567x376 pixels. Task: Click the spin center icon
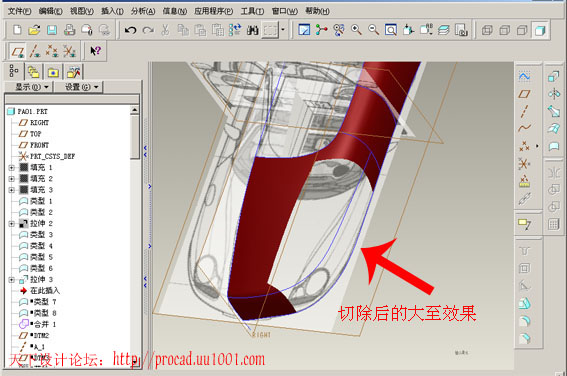click(x=321, y=30)
